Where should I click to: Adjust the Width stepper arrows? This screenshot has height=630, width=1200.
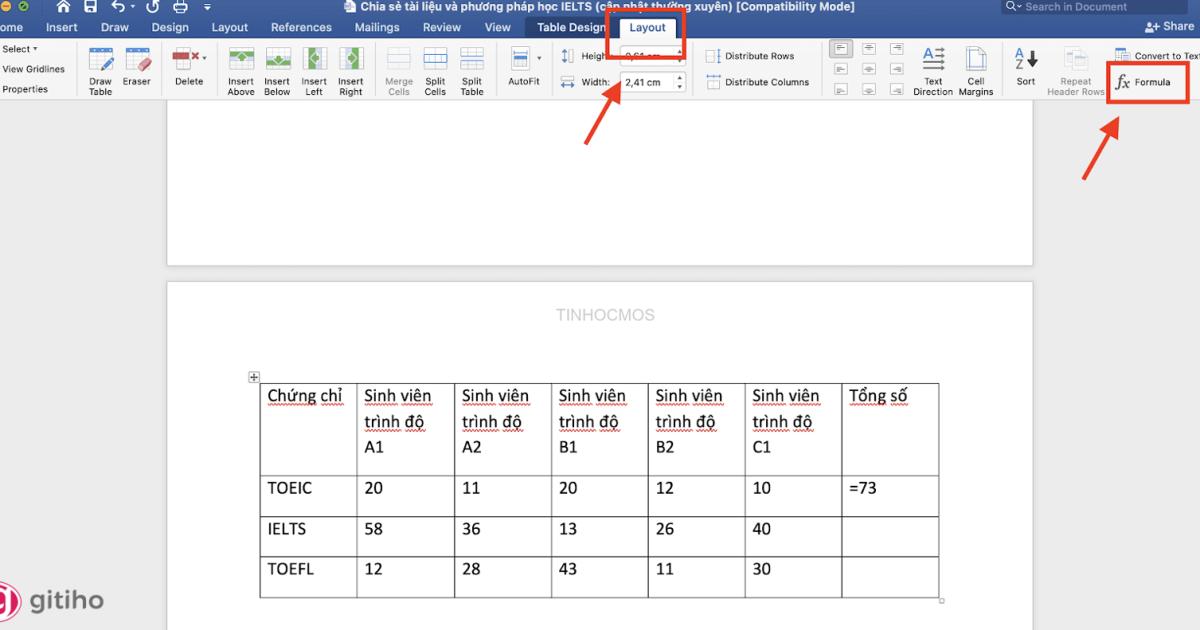pyautogui.click(x=680, y=82)
